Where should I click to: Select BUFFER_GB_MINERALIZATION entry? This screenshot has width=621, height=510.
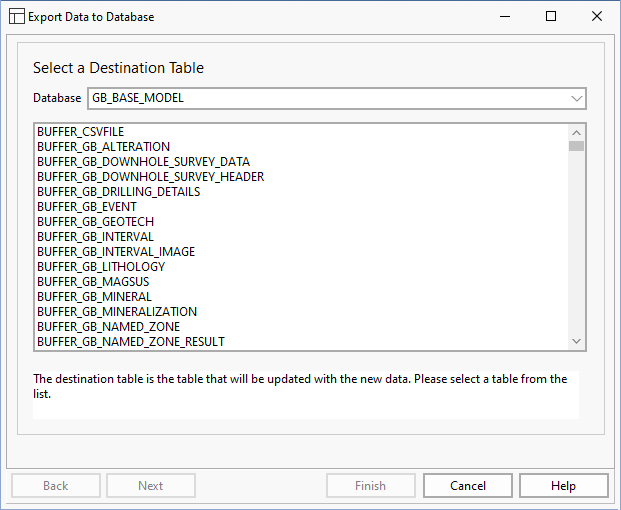[117, 312]
